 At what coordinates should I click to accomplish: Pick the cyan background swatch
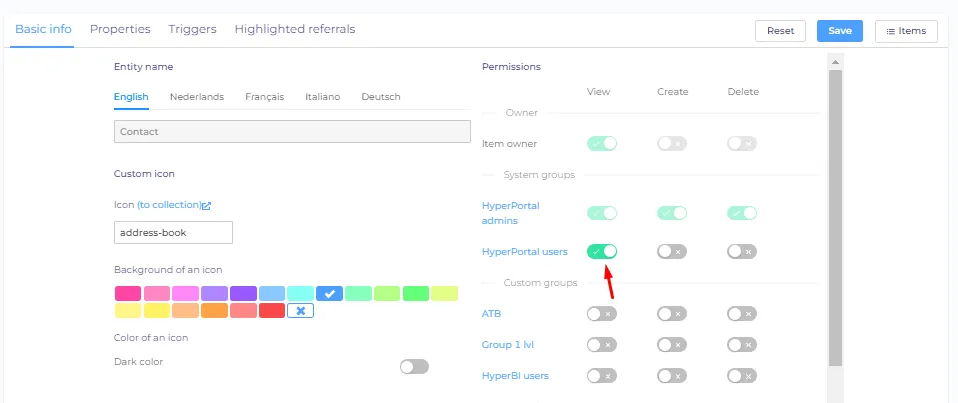pos(301,294)
